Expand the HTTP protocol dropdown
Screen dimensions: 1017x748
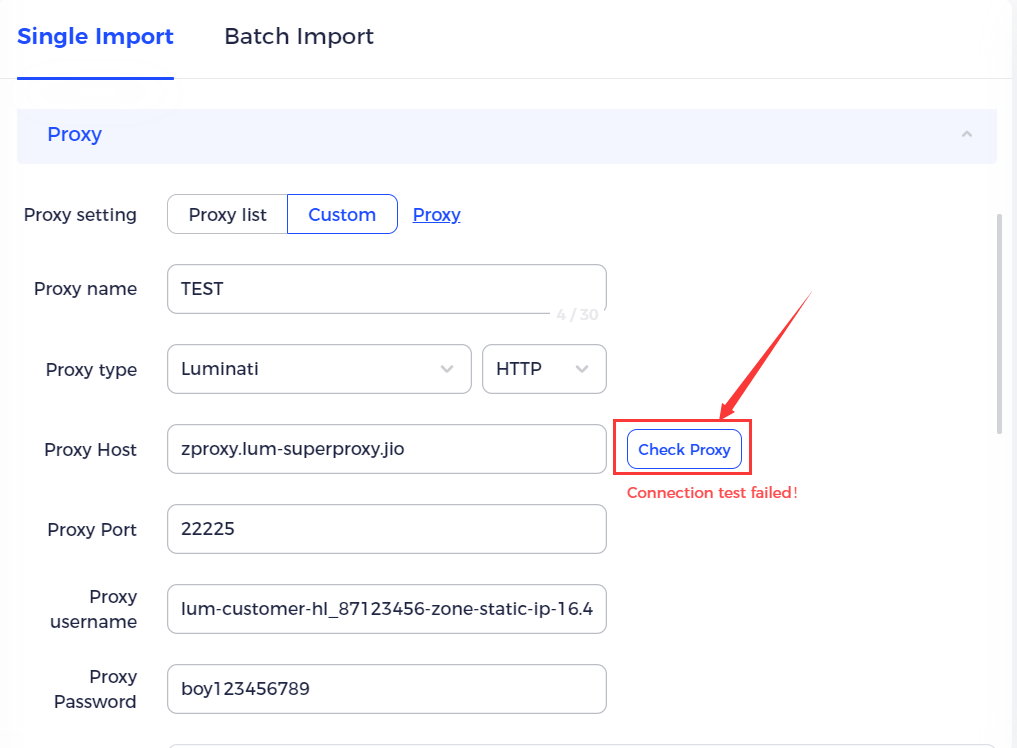544,369
